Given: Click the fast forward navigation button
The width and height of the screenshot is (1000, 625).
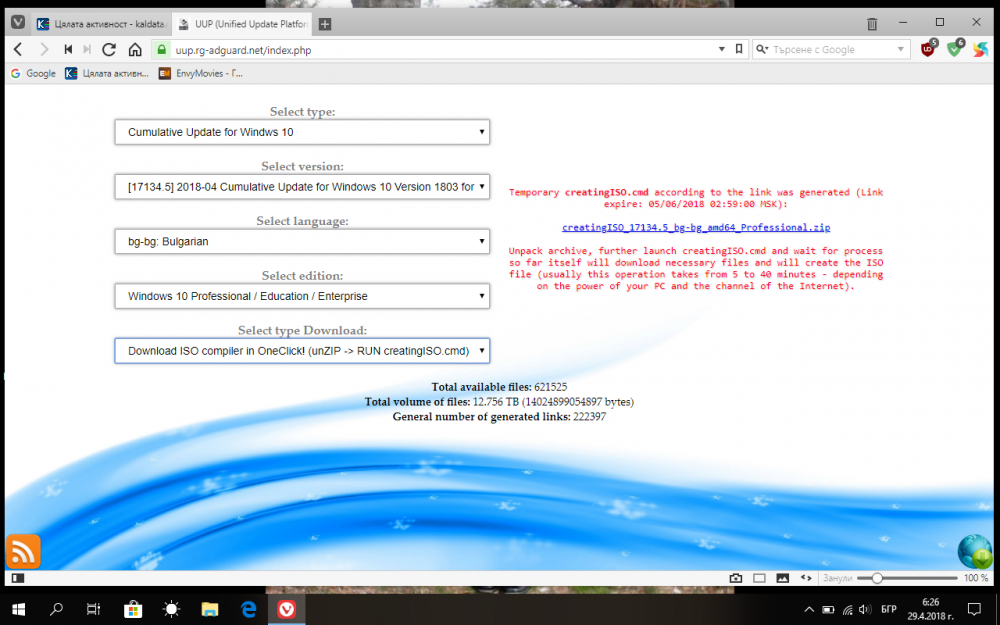Looking at the screenshot, I should coord(87,49).
